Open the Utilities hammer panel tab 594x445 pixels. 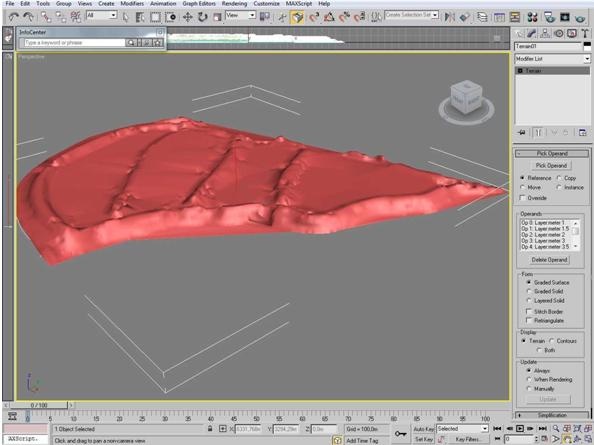coord(585,33)
